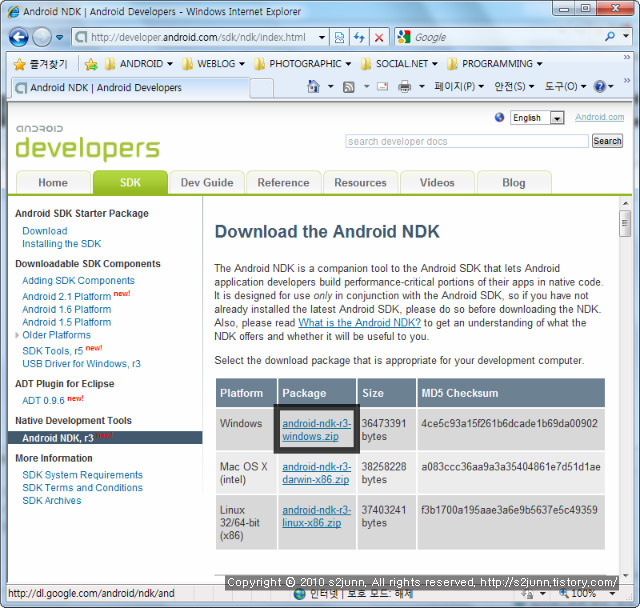Image resolution: width=640 pixels, height=608 pixels.
Task: Open SDK System Requirements link
Action: [82, 475]
